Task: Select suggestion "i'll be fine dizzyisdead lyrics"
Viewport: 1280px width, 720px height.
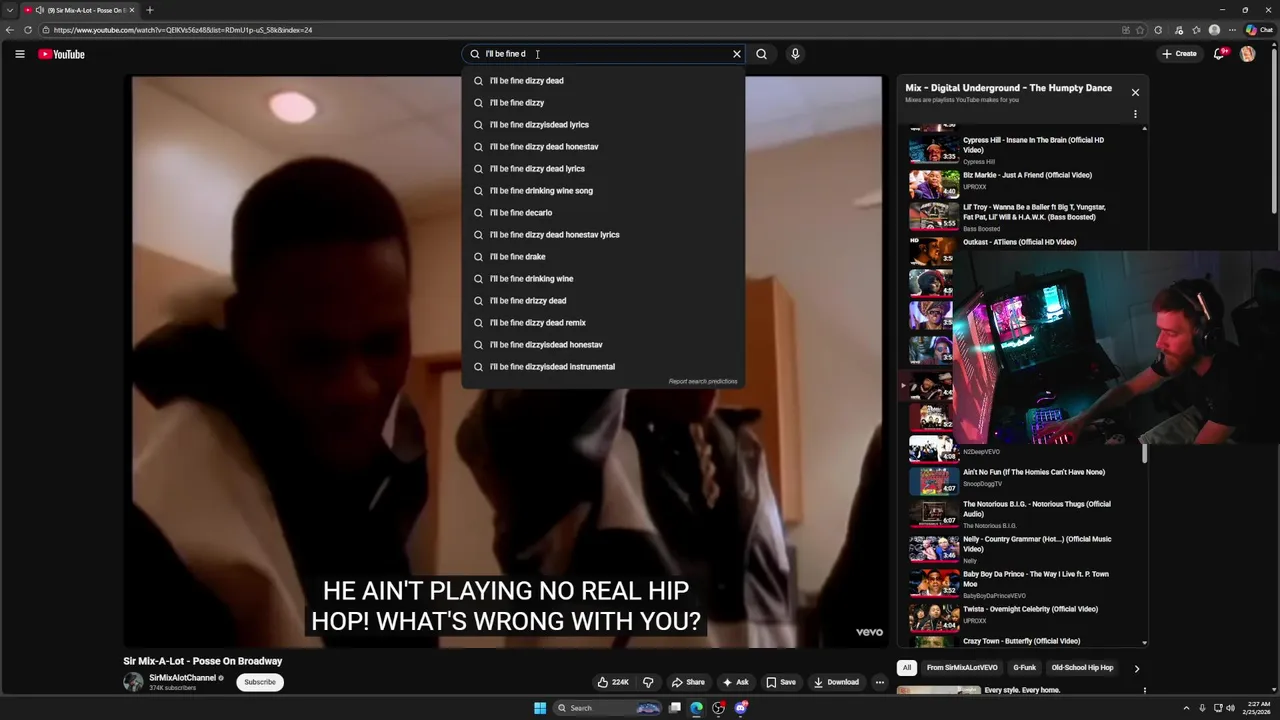Action: click(603, 125)
